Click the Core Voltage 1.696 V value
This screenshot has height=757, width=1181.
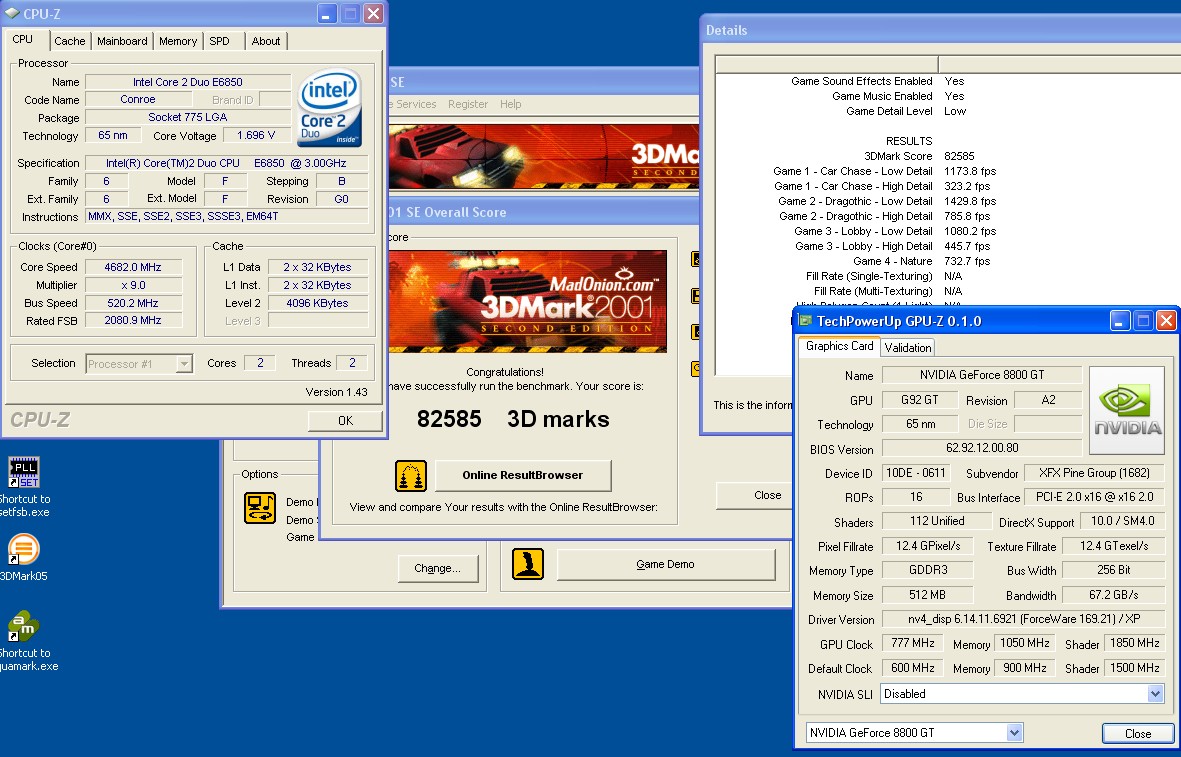pyautogui.click(x=256, y=136)
